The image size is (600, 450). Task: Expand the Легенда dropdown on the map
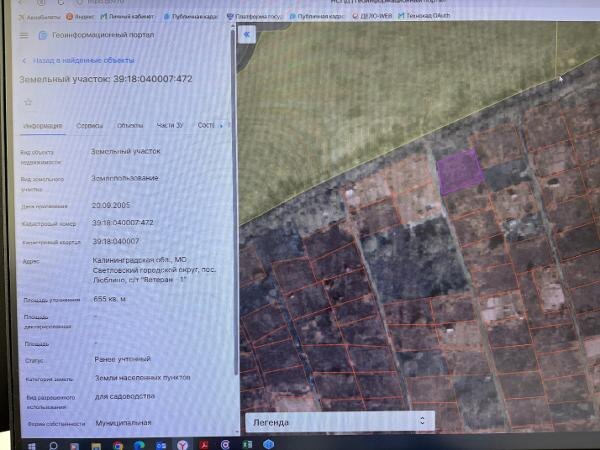pyautogui.click(x=340, y=422)
